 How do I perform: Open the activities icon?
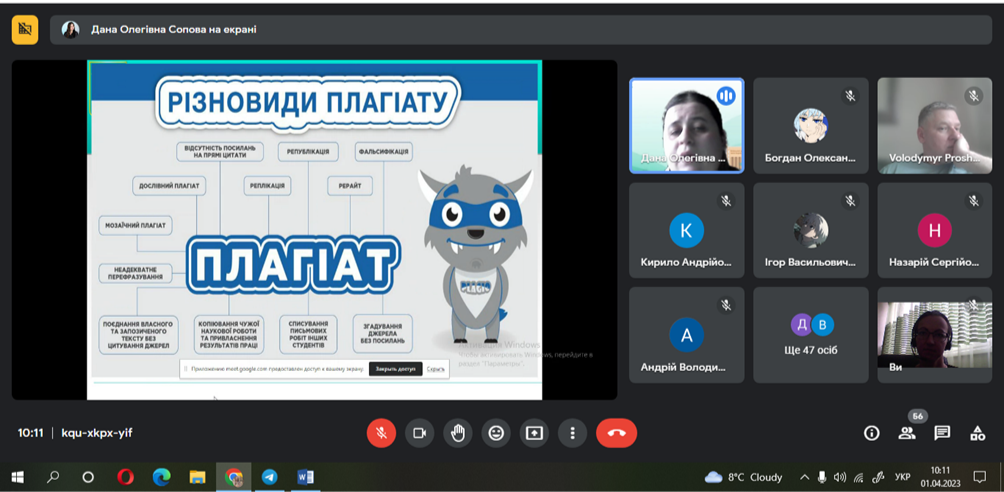tap(977, 433)
